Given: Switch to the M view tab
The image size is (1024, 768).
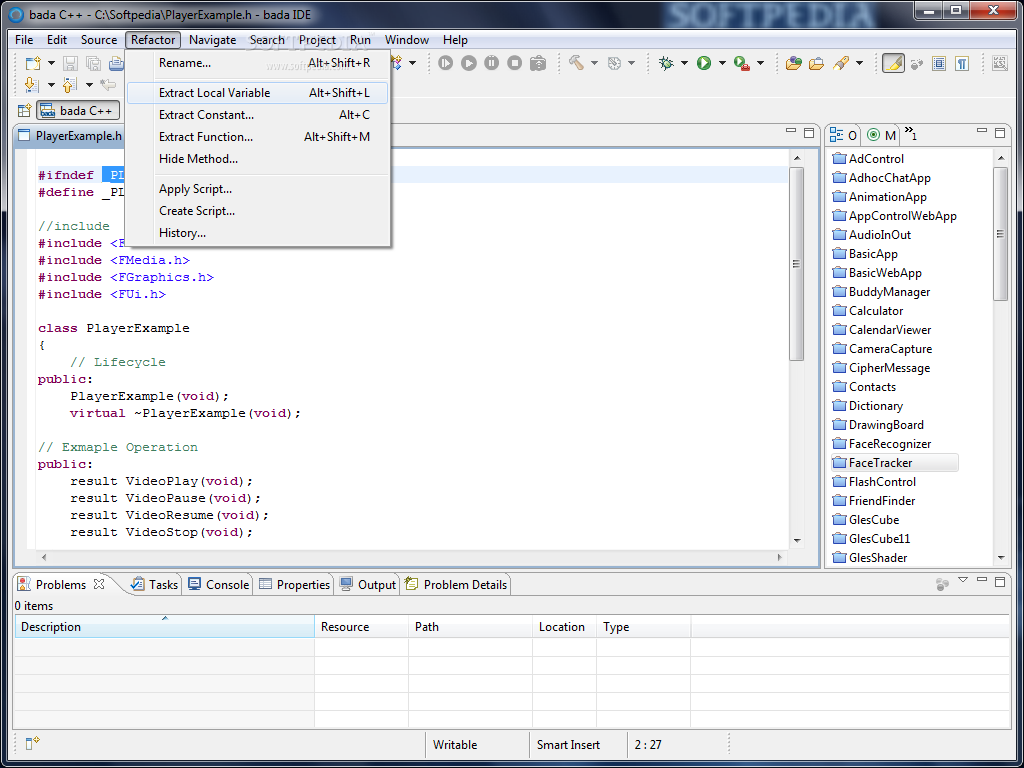Looking at the screenshot, I should click(x=881, y=135).
